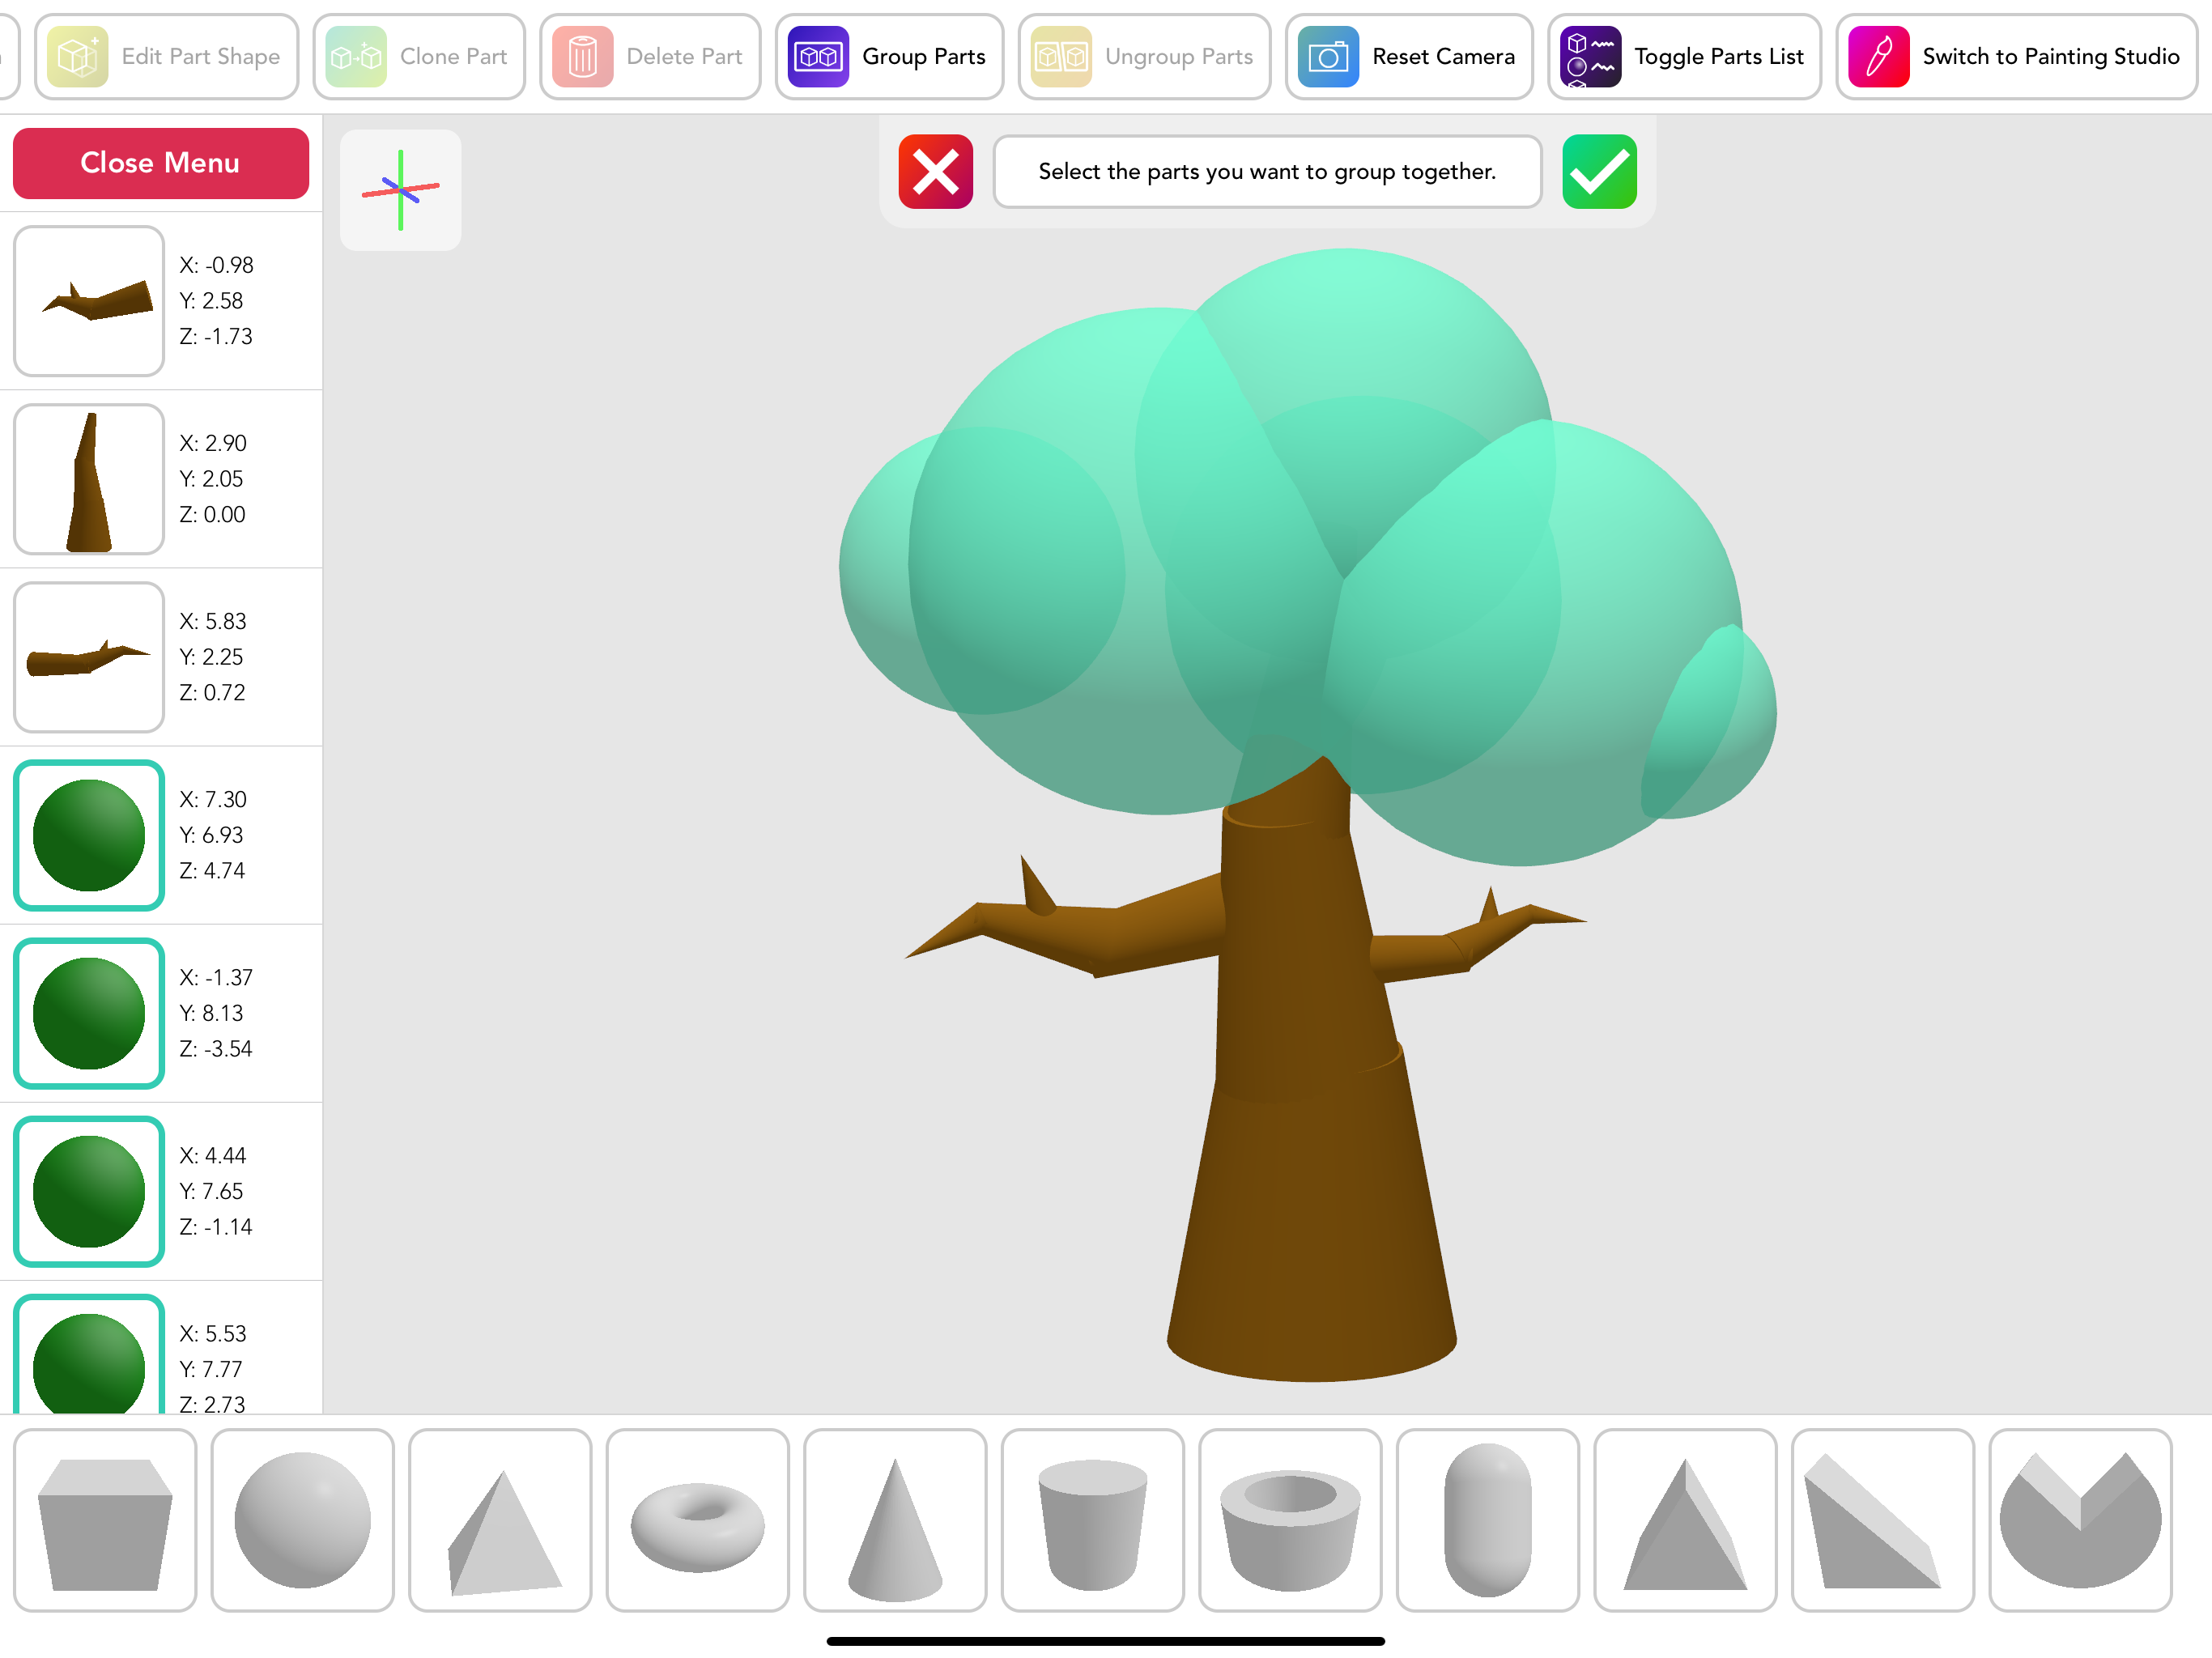Viewport: 2212px width, 1658px height.
Task: Cancel grouping with the red X
Action: click(x=936, y=172)
